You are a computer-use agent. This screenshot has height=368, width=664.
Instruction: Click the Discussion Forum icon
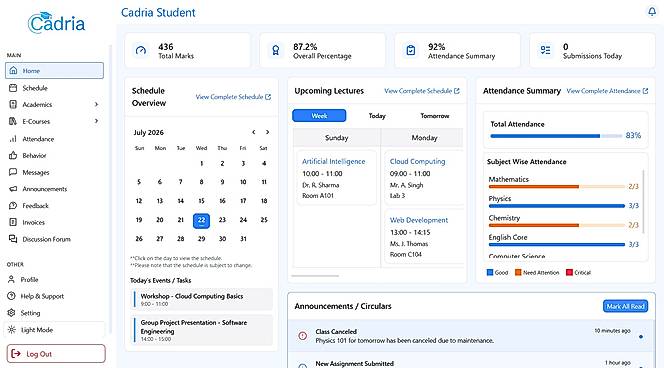pyautogui.click(x=13, y=239)
